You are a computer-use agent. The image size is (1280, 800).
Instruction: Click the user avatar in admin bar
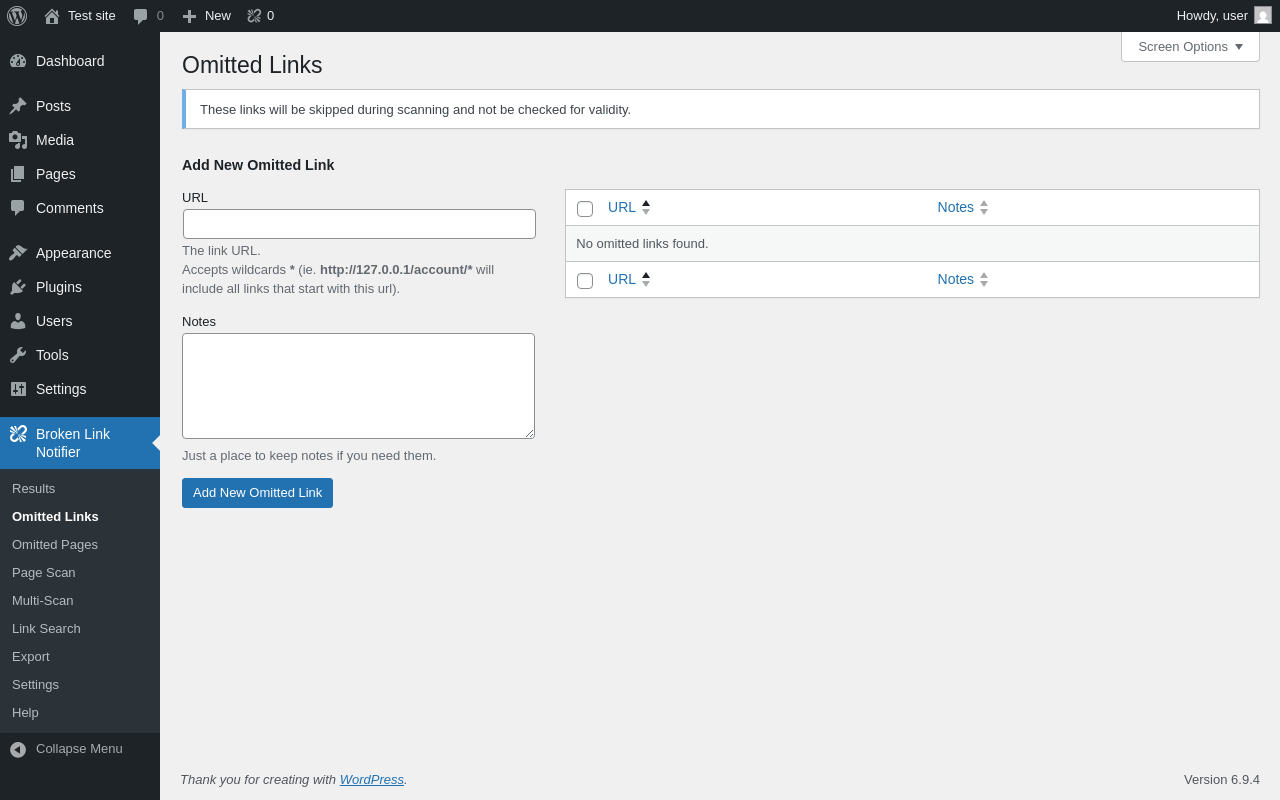(1263, 15)
